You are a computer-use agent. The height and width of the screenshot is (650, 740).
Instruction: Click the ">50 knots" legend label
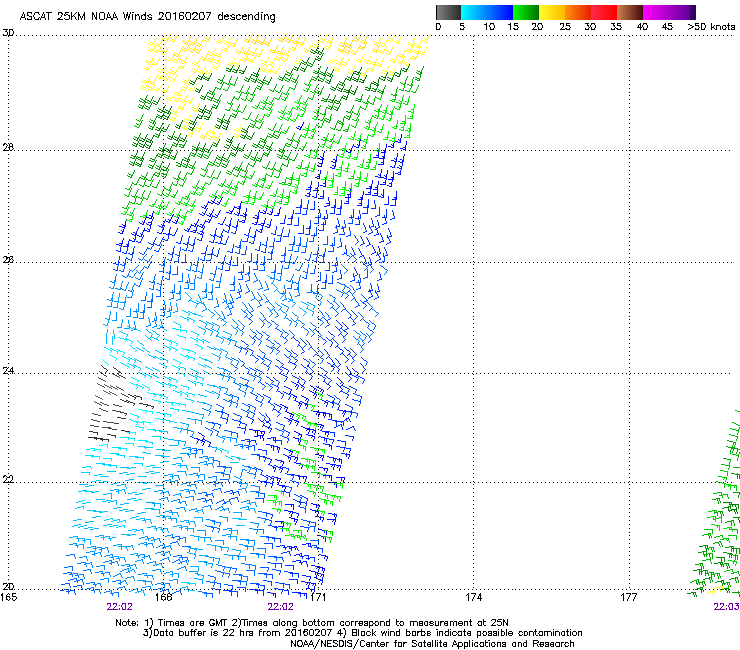point(711,27)
